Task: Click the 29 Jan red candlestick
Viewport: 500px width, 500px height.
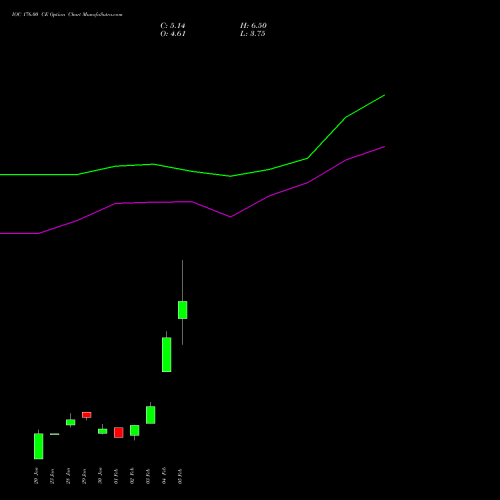Action: 87,415
